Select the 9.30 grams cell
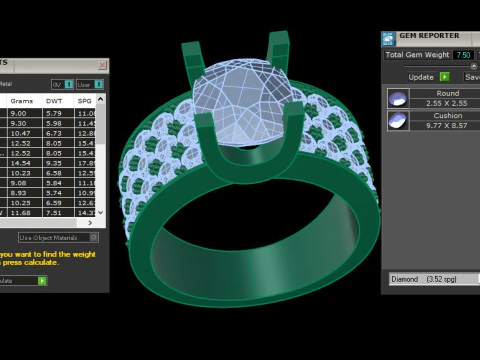Viewport: 480px width, 360px height. point(25,123)
